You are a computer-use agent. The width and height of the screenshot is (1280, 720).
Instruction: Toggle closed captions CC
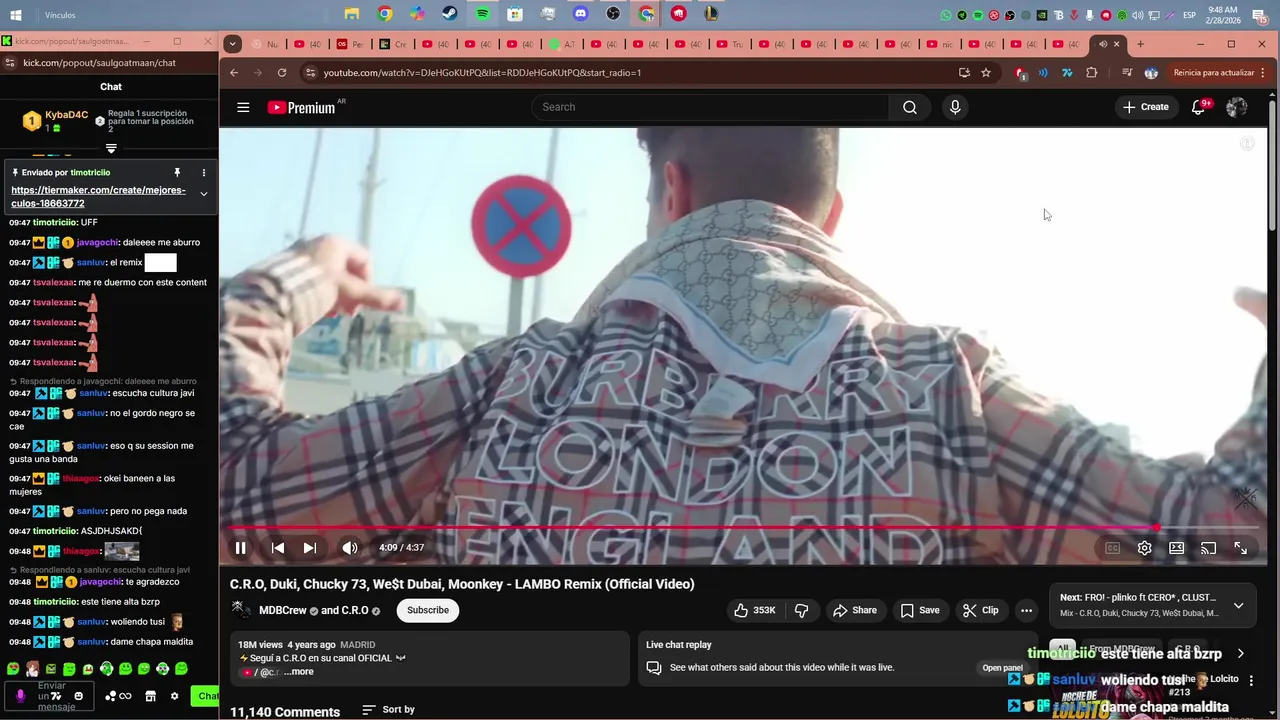1112,548
